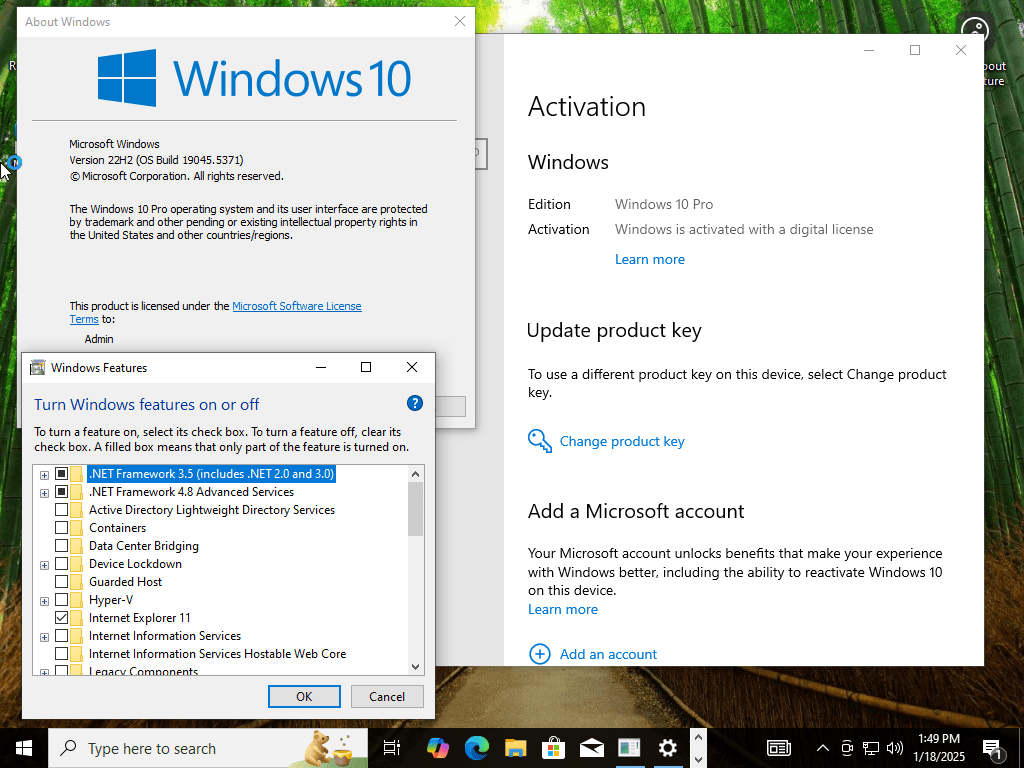Viewport: 1024px width, 768px height.
Task: Open the Windows Start menu
Action: point(24,748)
